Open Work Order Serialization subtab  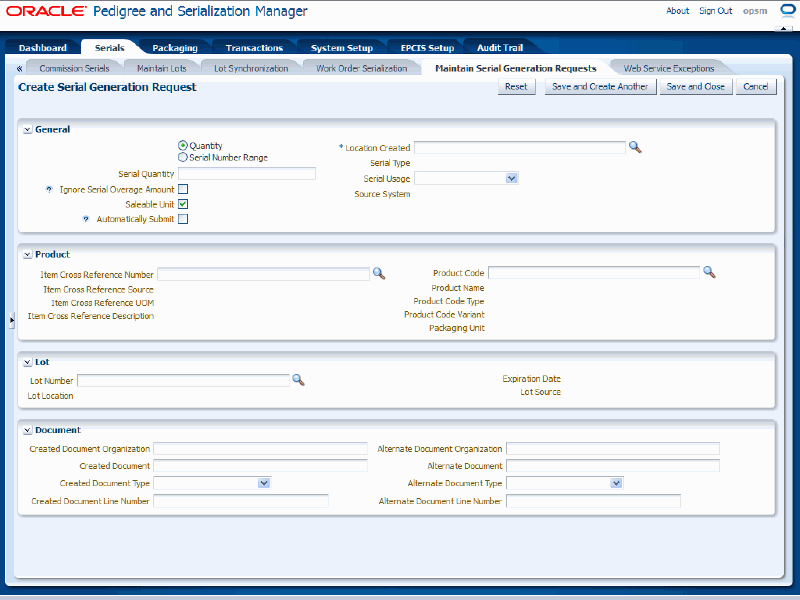[x=362, y=68]
